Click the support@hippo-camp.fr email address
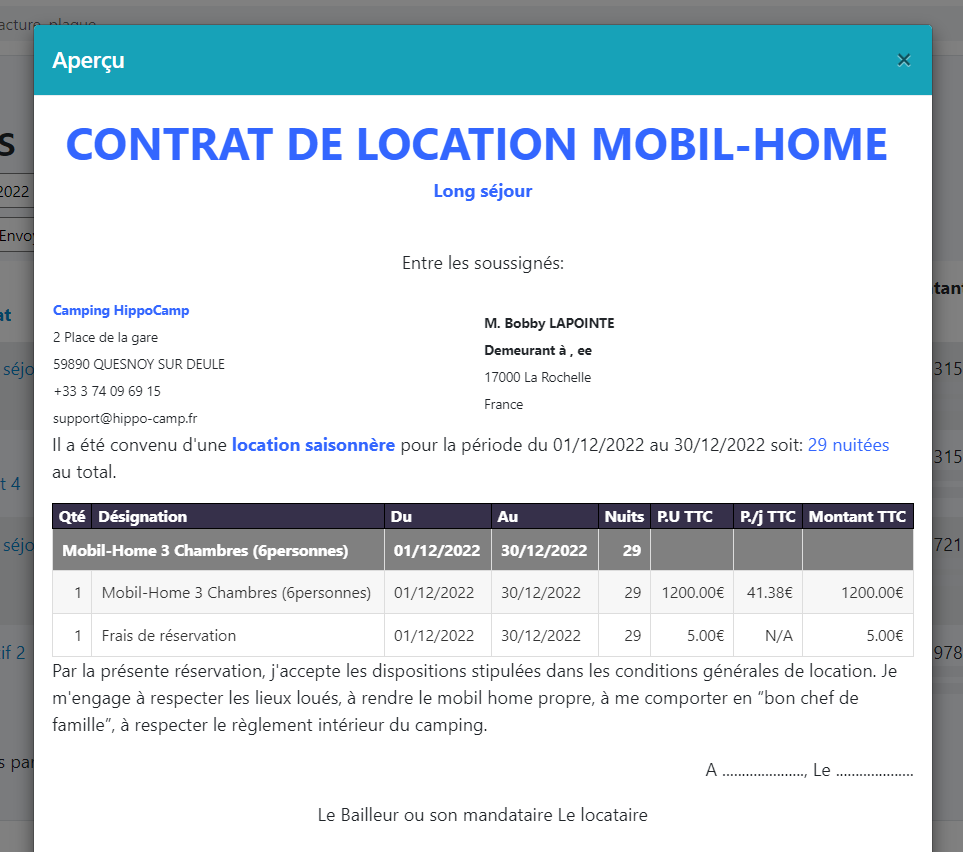This screenshot has width=963, height=852. 125,419
